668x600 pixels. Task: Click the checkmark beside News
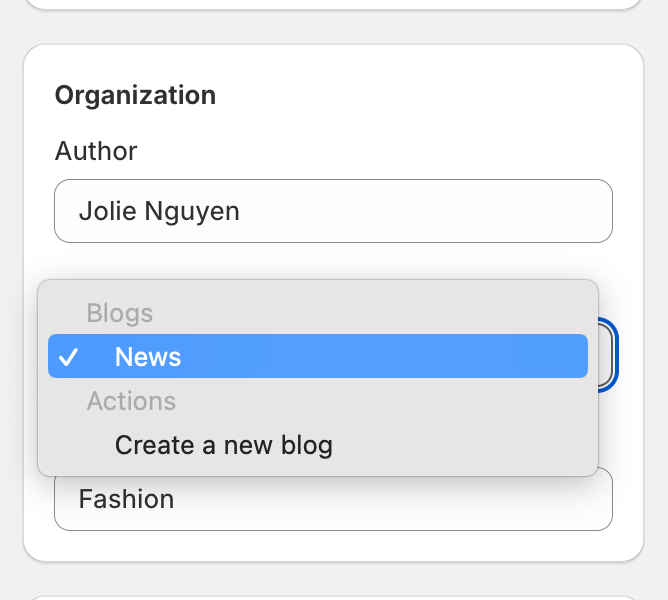(x=68, y=358)
